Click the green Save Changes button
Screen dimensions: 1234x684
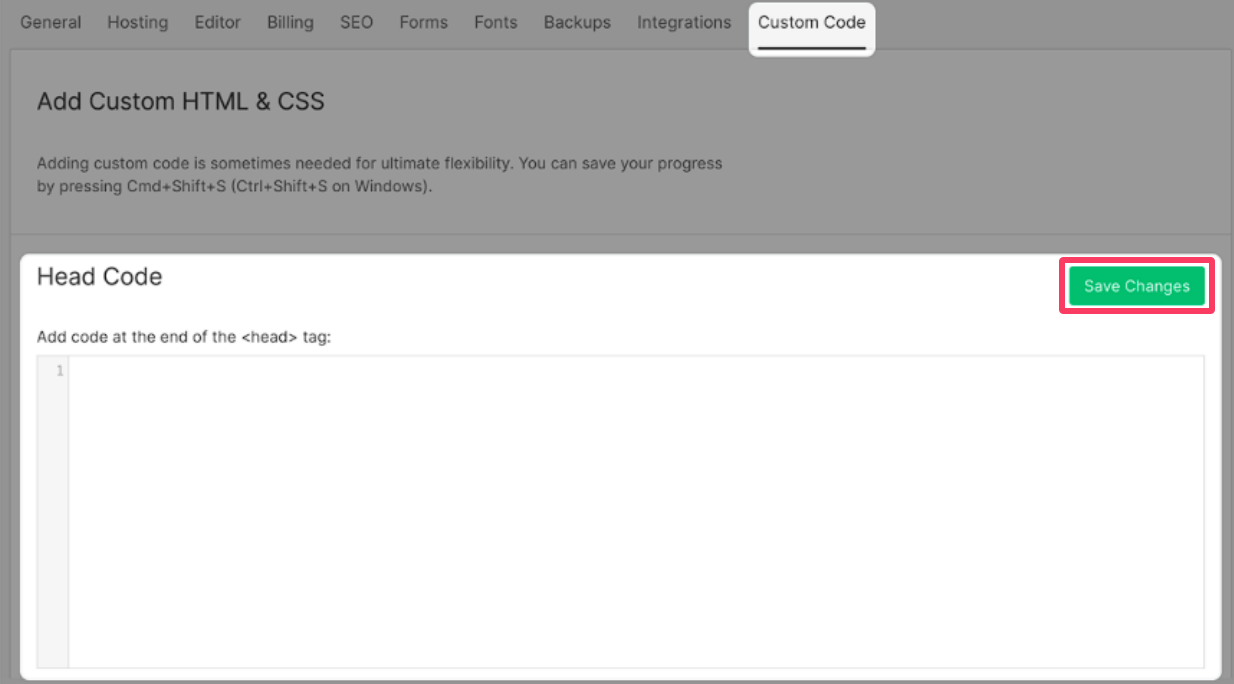[x=1137, y=286]
